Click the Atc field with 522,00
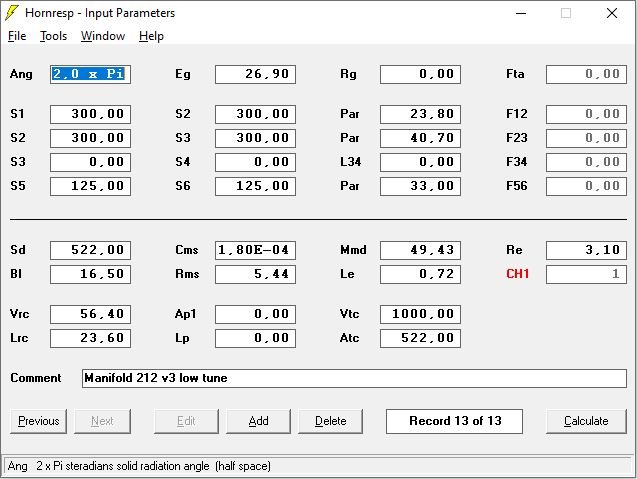 tap(420, 338)
